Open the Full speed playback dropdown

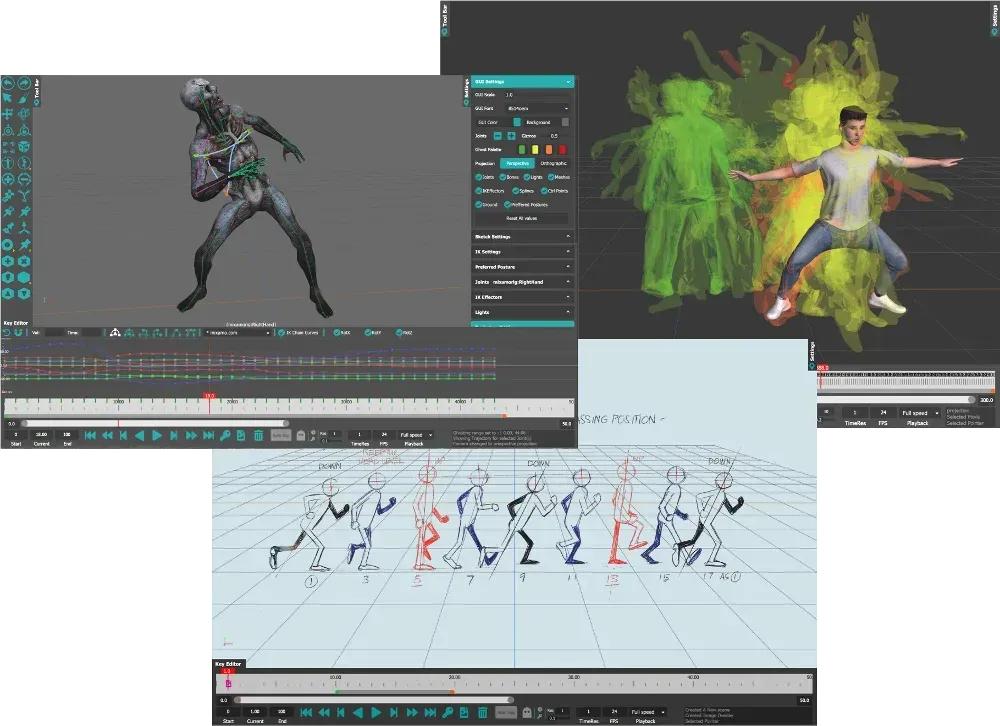click(415, 435)
